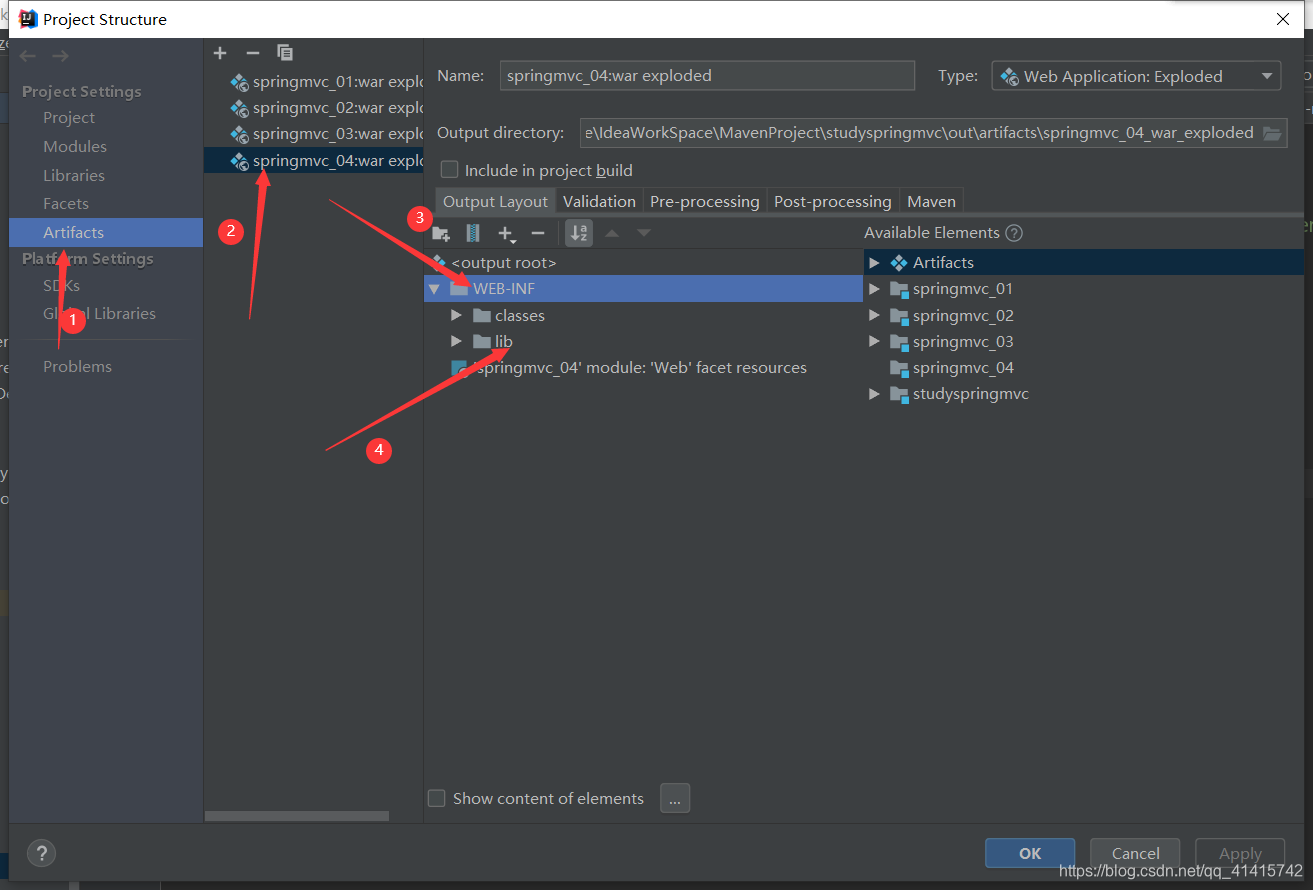Viewport: 1313px width, 890px height.
Task: Select the classes folder row
Action: pyautogui.click(x=643, y=315)
